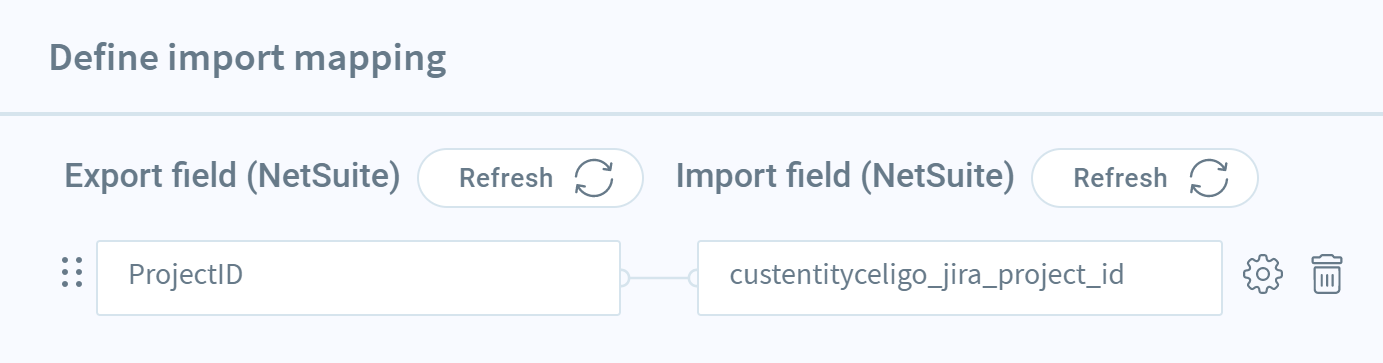Click the Export field (NetSuite) label

pyautogui.click(x=232, y=177)
